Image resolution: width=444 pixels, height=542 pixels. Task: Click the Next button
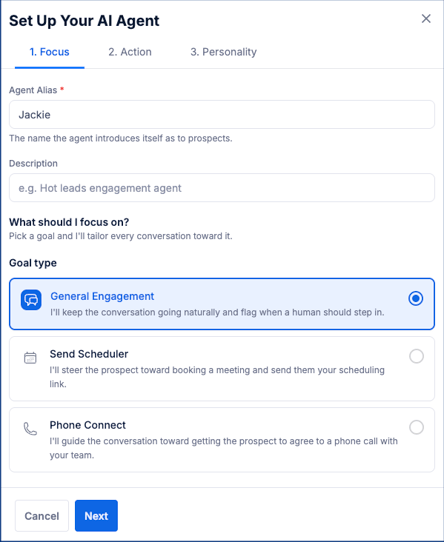point(96,516)
